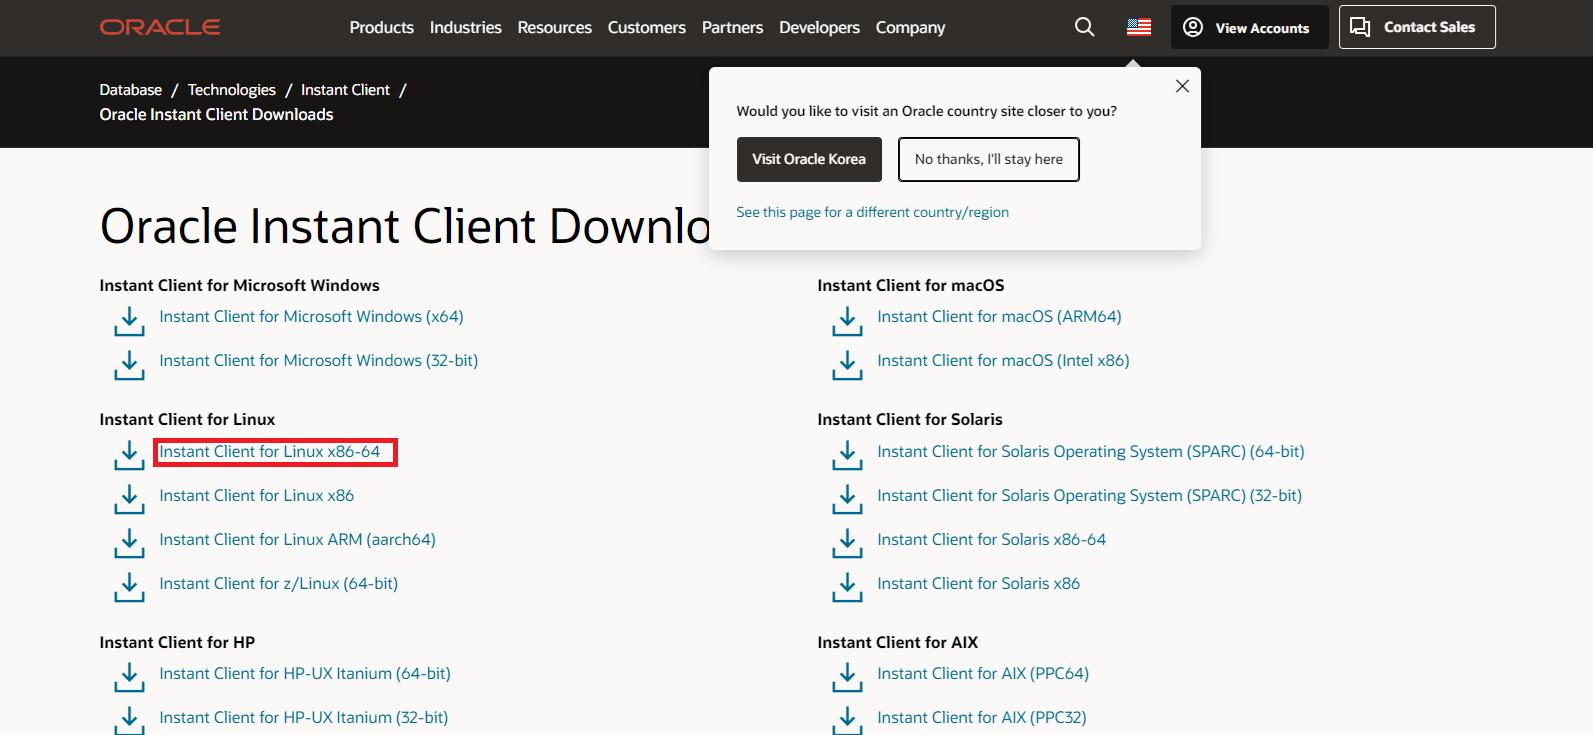Click the Contact Sales button
The image size is (1593, 735).
click(x=1417, y=27)
